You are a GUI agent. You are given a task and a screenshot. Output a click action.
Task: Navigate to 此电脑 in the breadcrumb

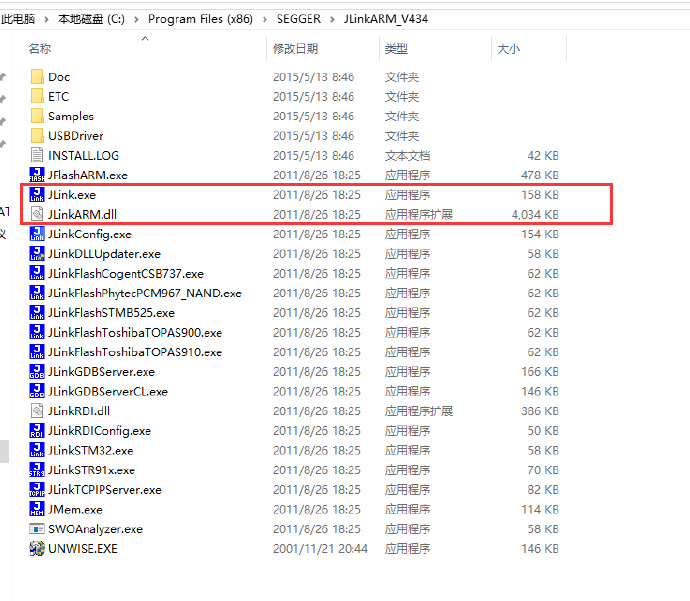(18, 19)
